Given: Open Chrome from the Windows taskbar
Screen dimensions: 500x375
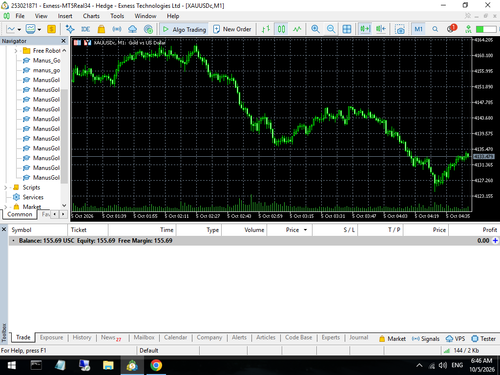Looking at the screenshot, I should click(x=156, y=365).
